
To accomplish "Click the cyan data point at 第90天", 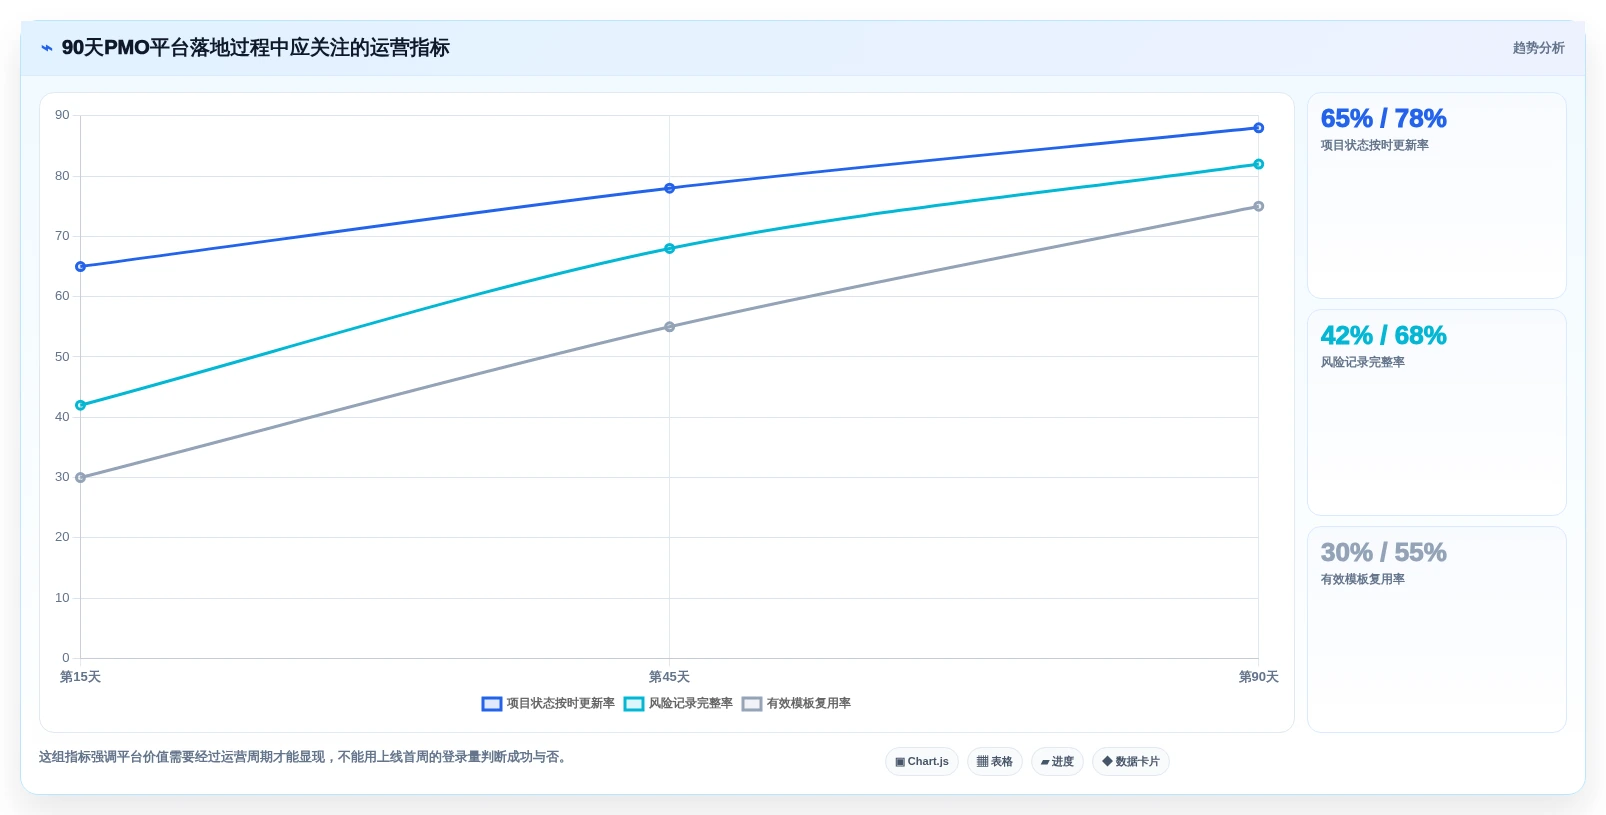I will click(1259, 164).
